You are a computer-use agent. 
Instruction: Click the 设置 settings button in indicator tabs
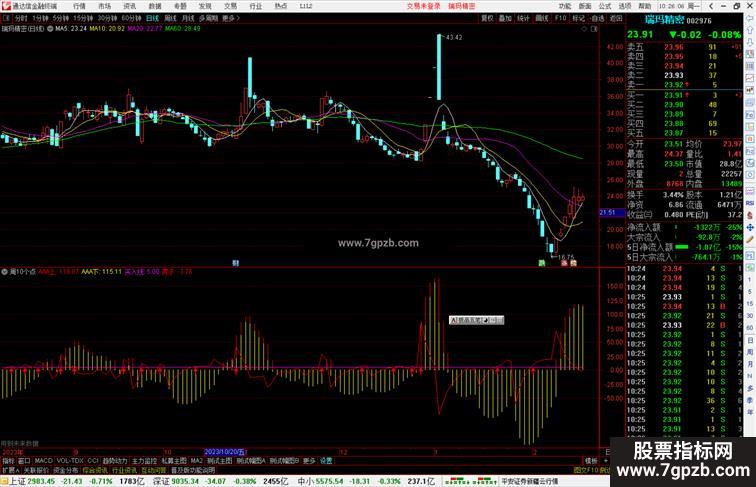click(326, 461)
